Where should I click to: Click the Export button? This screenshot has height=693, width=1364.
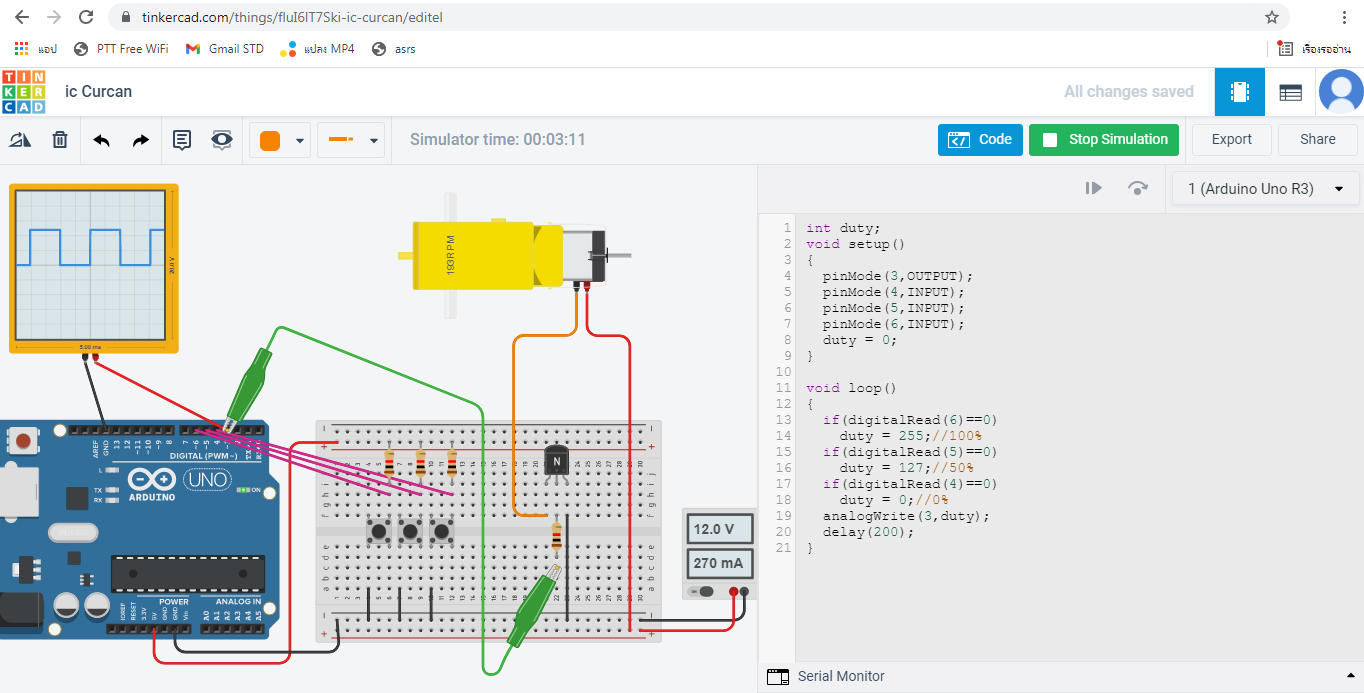(1231, 140)
